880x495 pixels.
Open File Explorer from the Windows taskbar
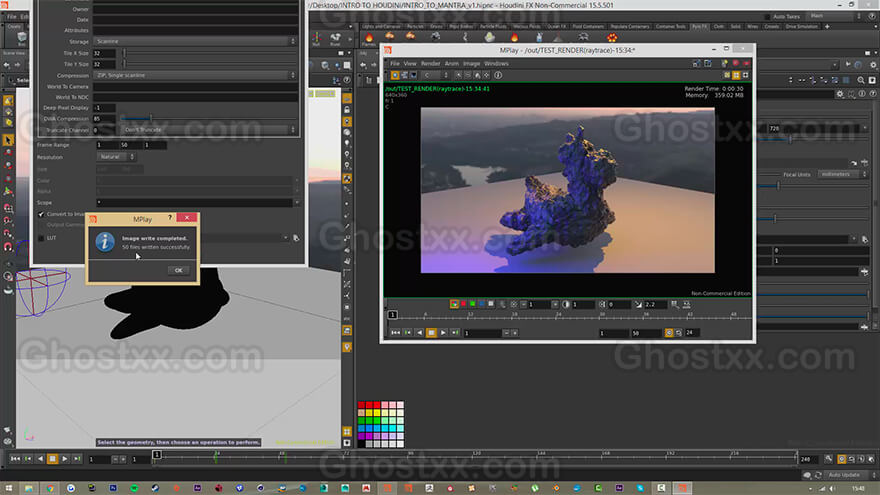29,488
